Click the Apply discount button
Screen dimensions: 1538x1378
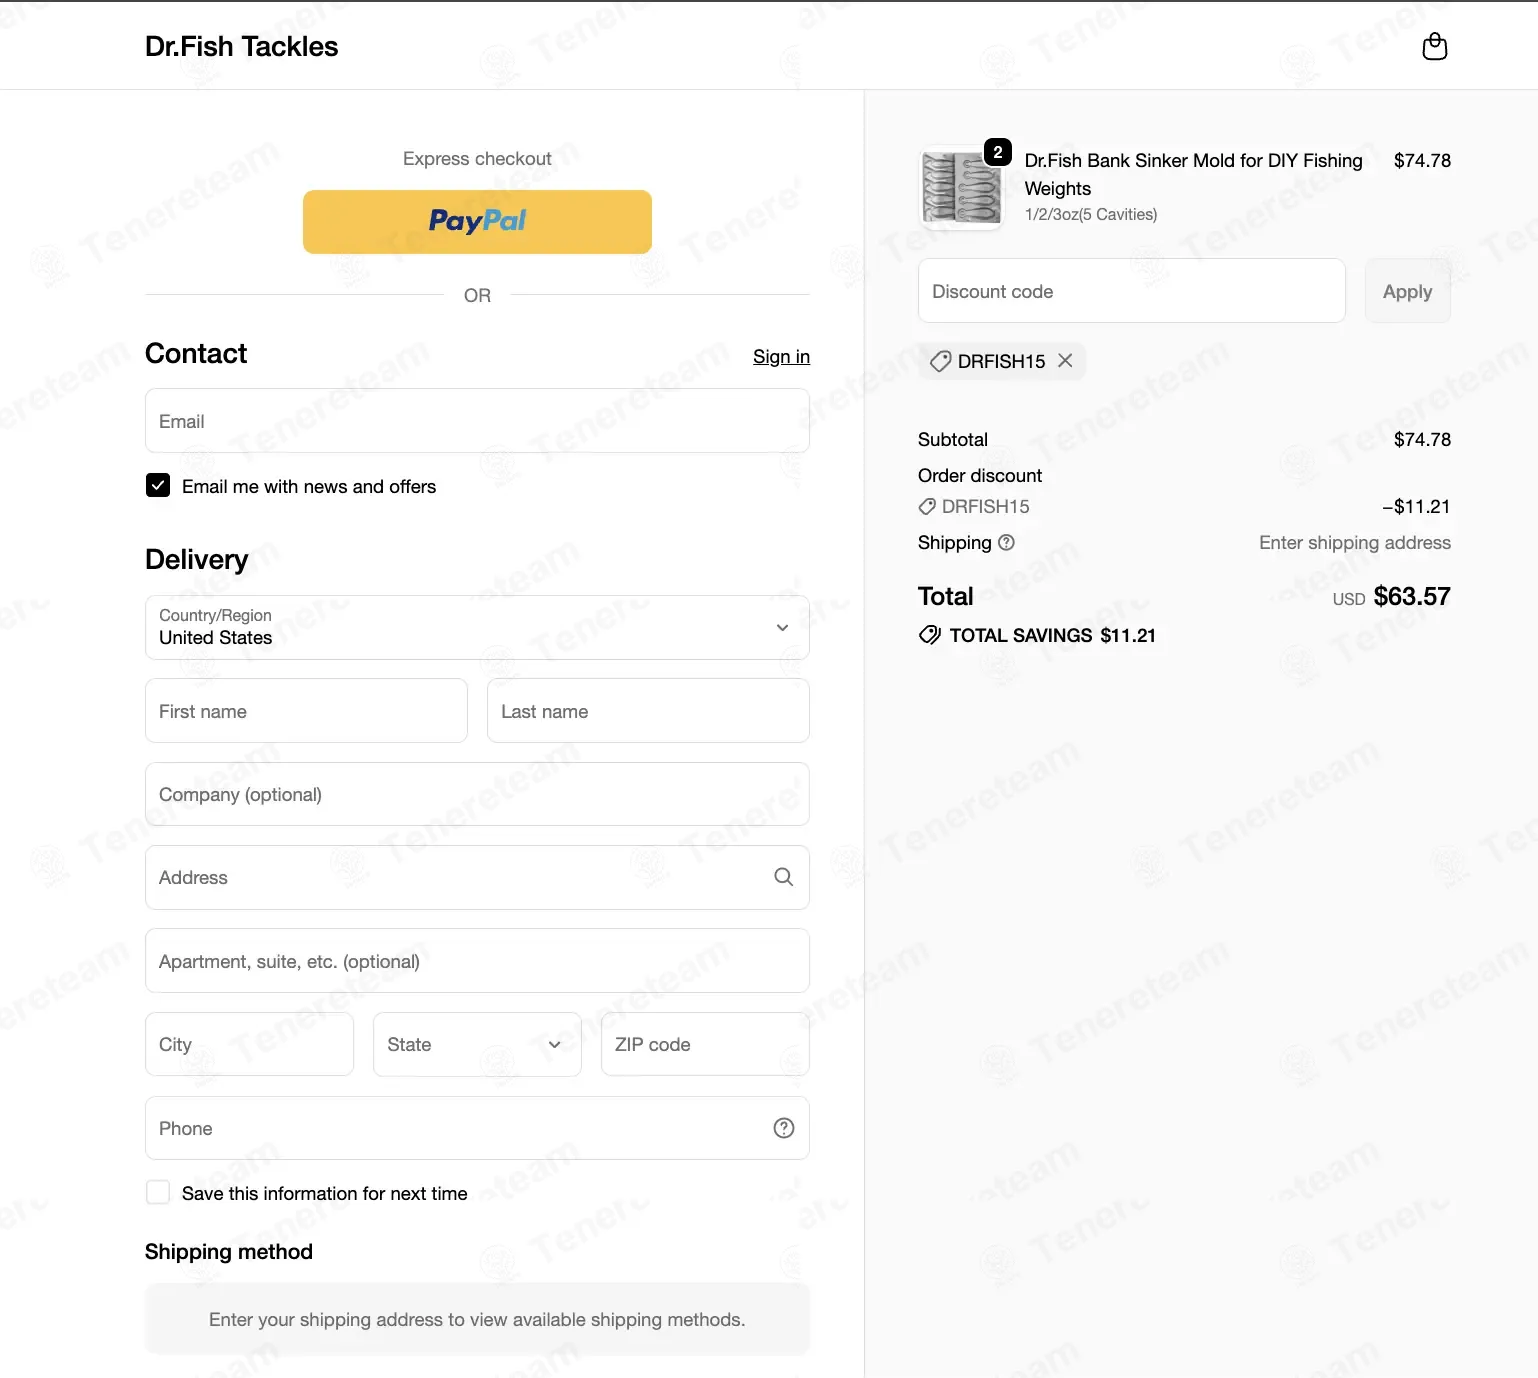pos(1407,291)
